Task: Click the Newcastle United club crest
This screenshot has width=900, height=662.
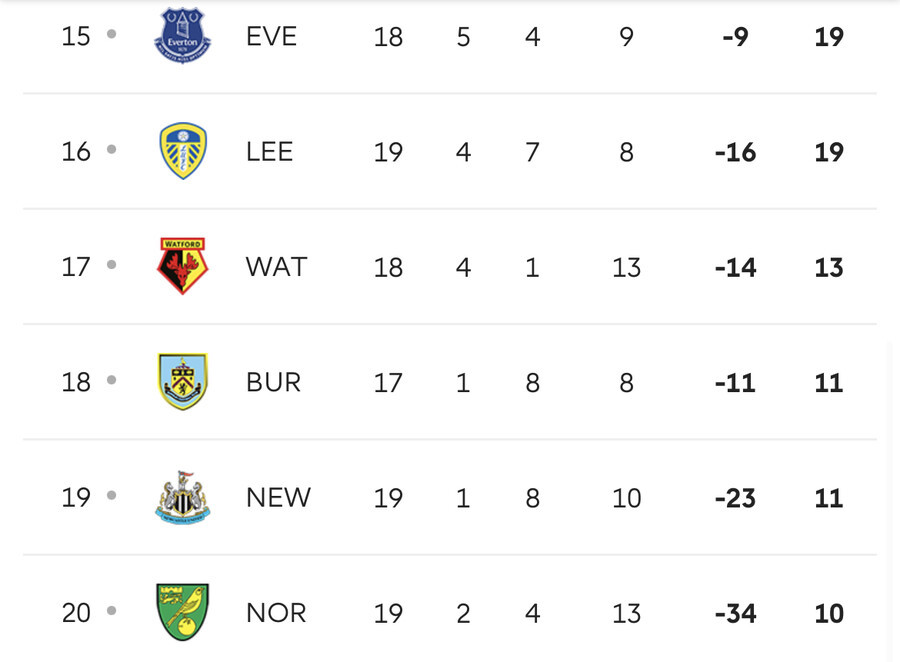Action: pos(183,497)
